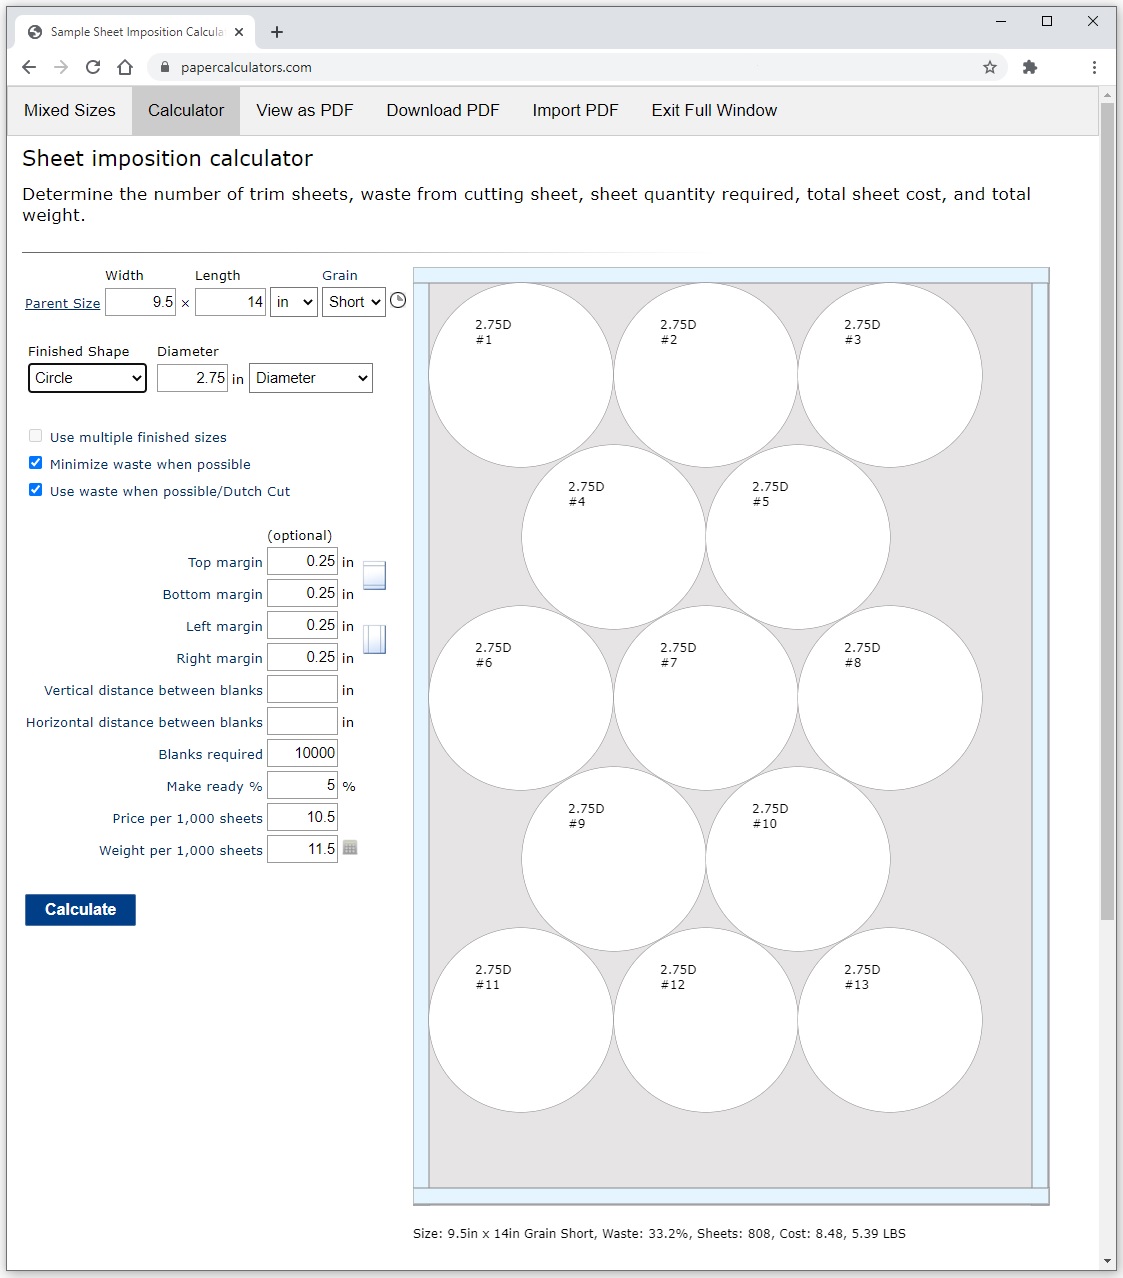This screenshot has width=1123, height=1278.
Task: Go to the browser home page
Action: tap(125, 67)
